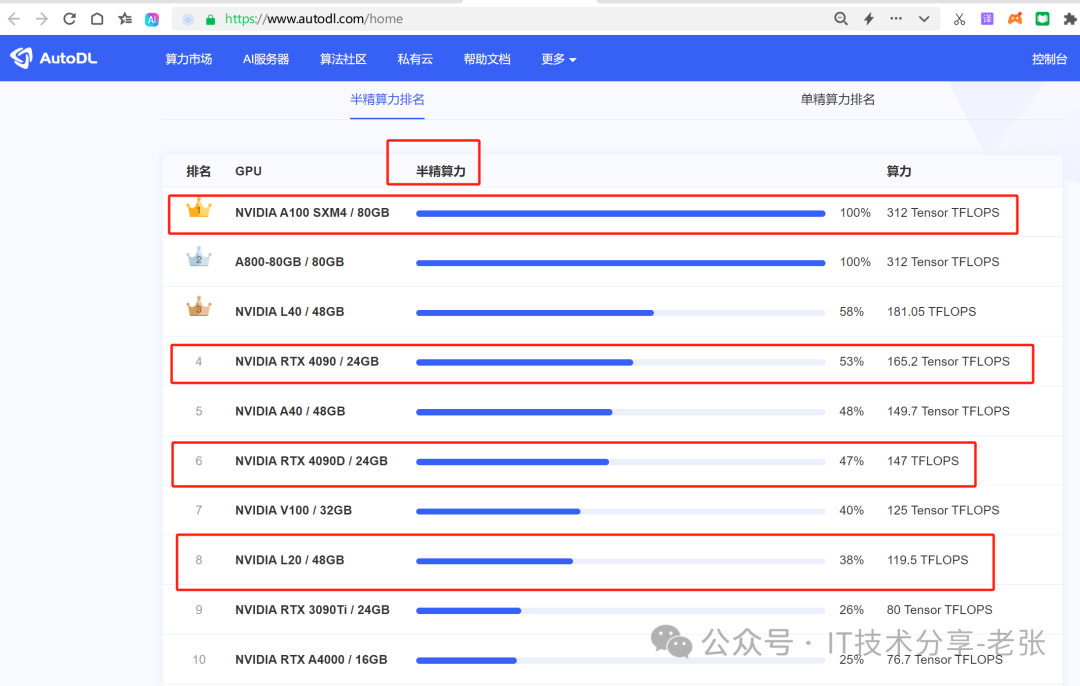
Task: Select NVIDIA L40 / 48GB GPU name
Action: pos(289,312)
